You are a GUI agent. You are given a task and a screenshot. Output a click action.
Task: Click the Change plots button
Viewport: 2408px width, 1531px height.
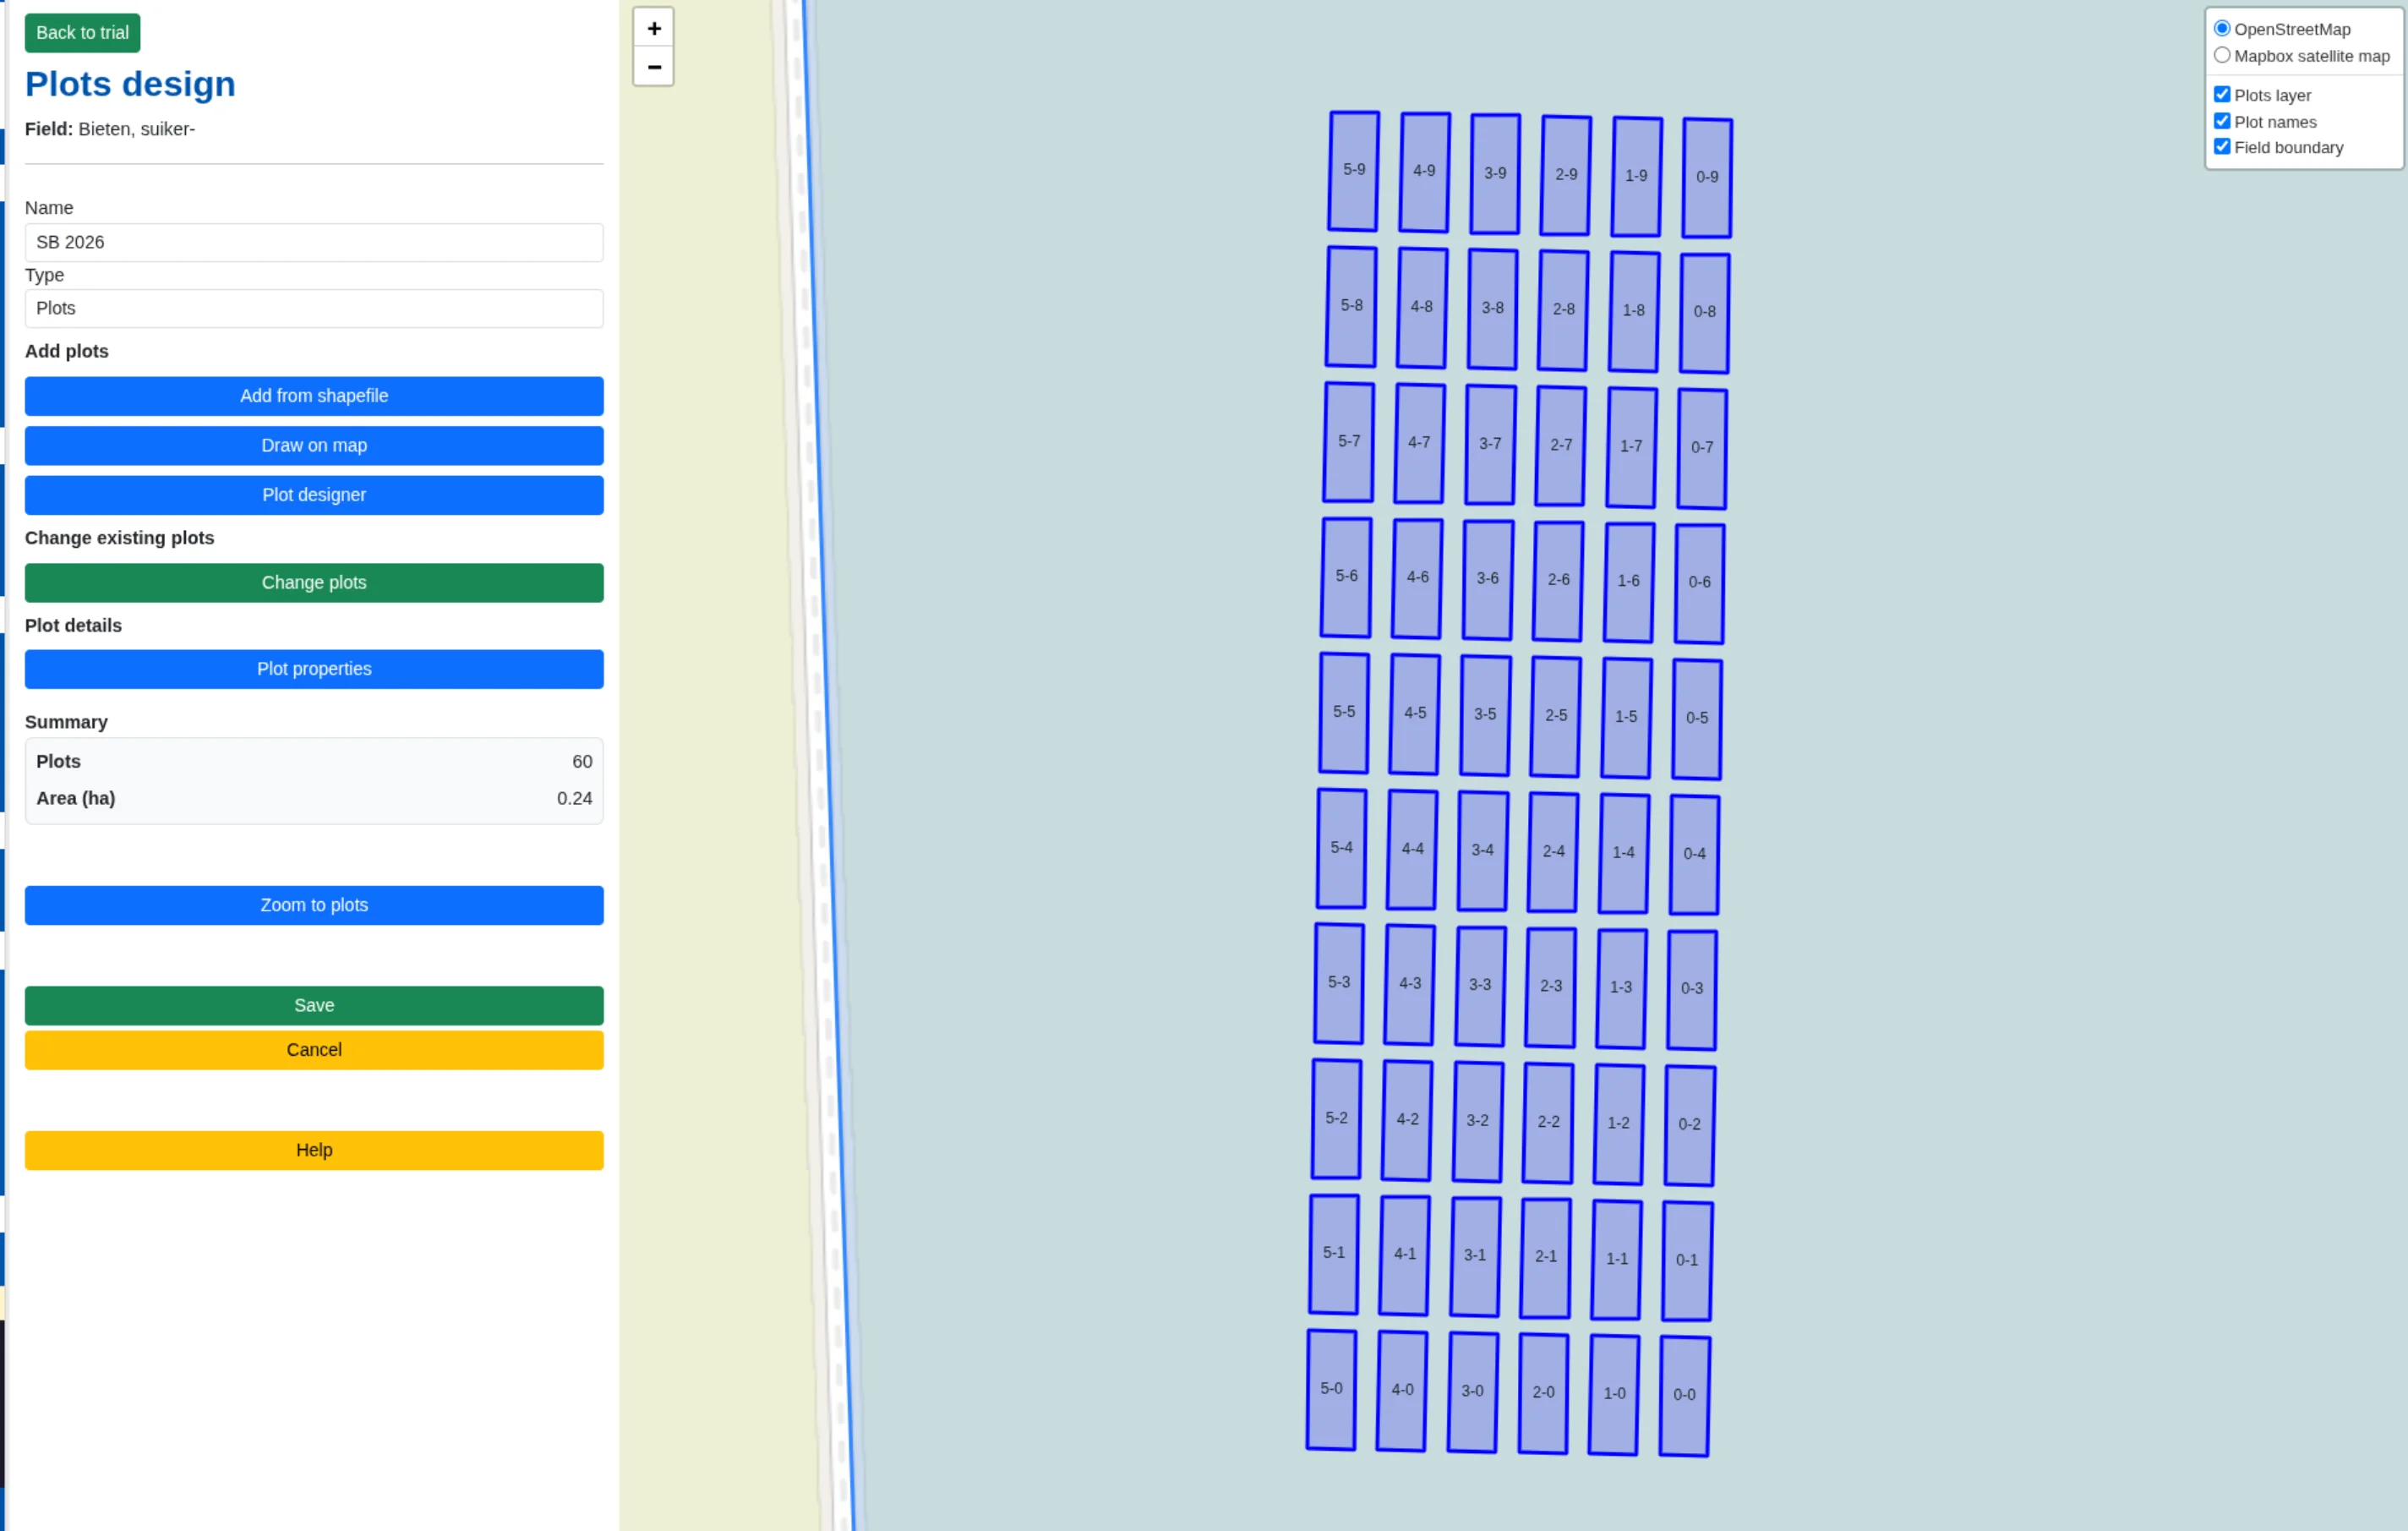click(314, 582)
